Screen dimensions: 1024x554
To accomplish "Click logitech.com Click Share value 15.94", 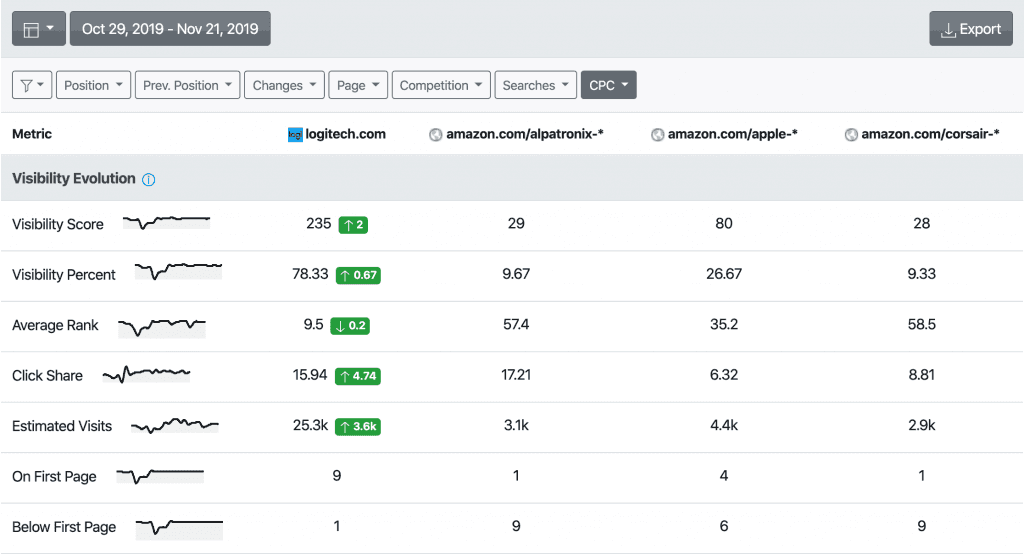I will click(x=310, y=374).
